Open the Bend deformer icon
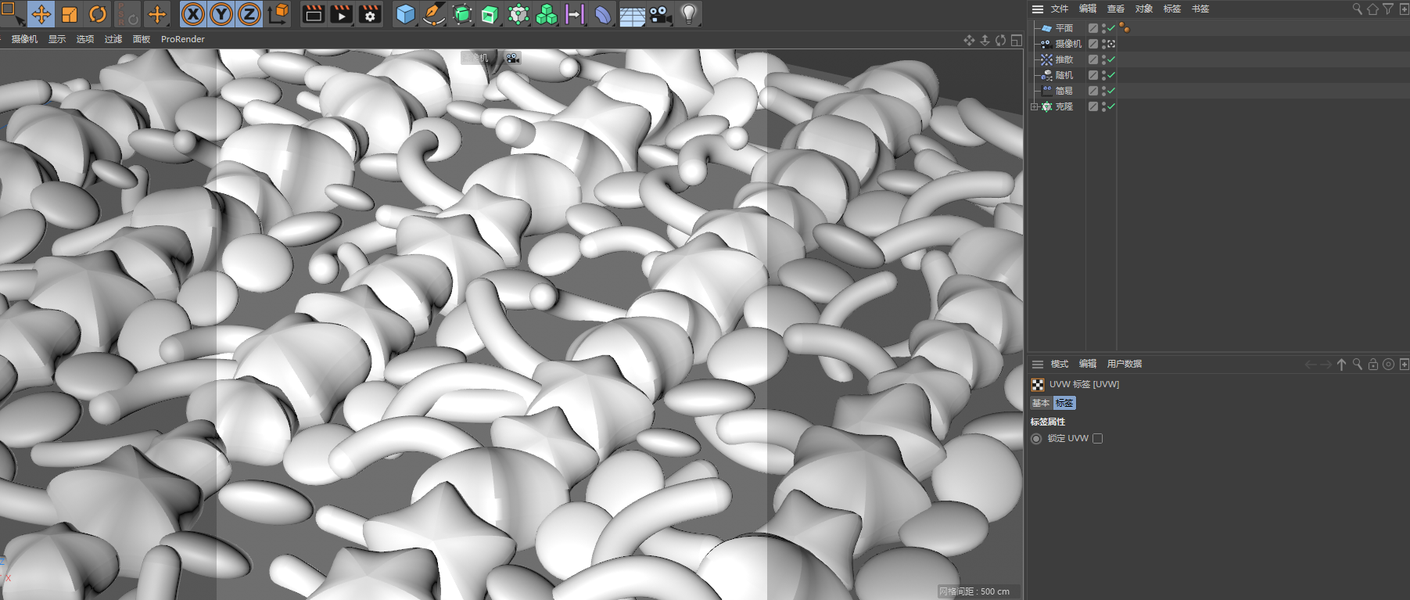 point(603,14)
